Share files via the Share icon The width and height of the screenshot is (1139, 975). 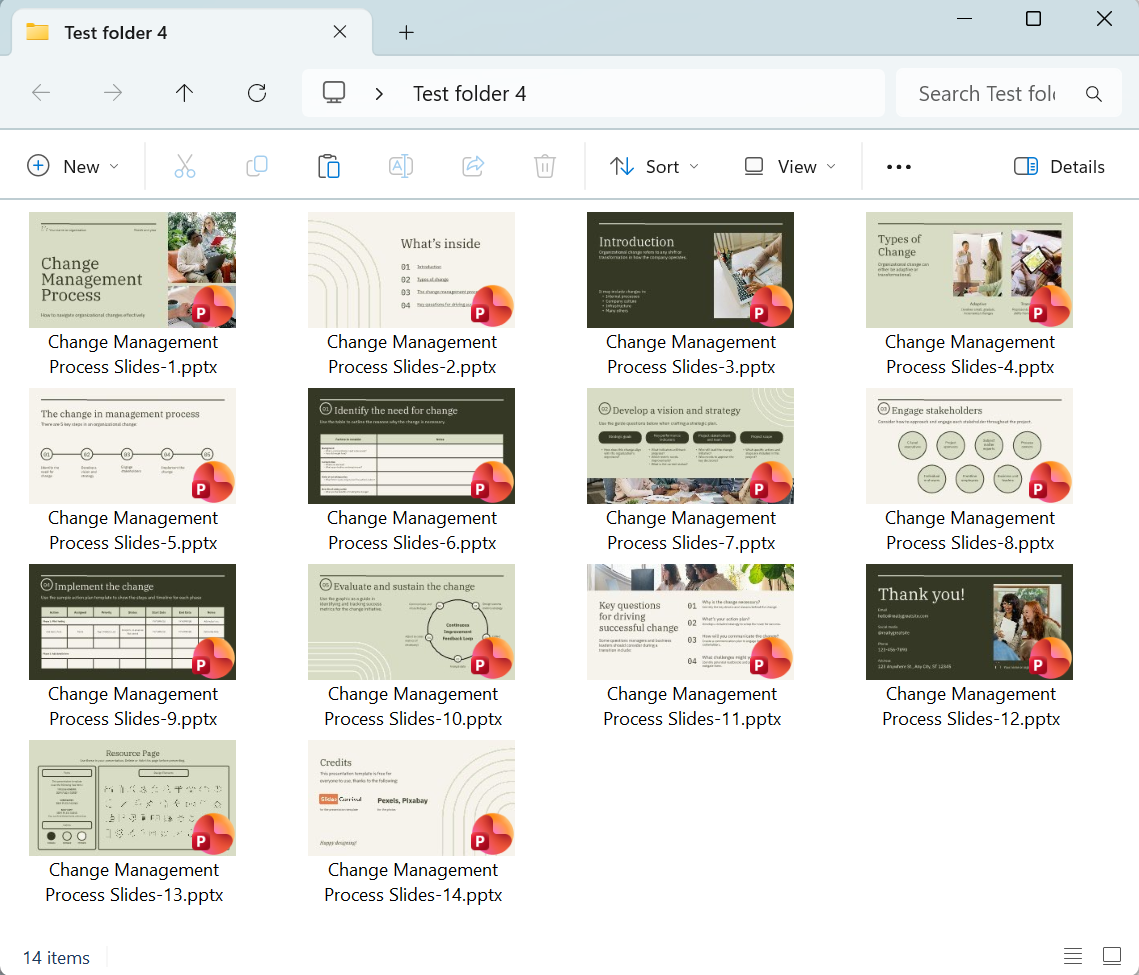tap(473, 166)
